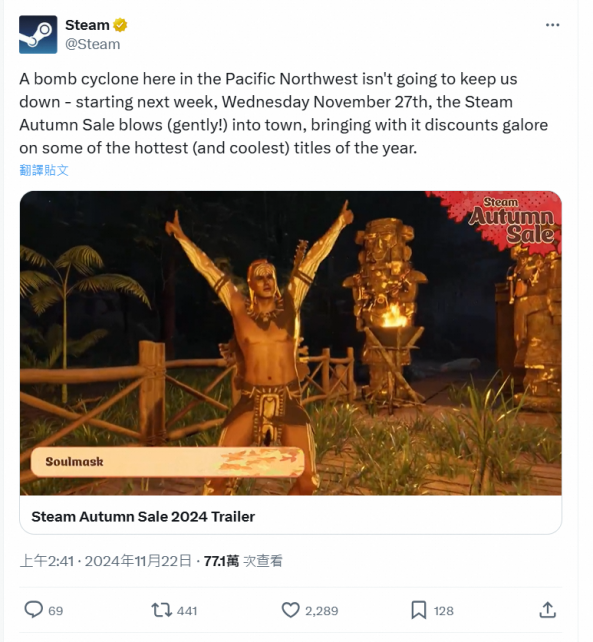Open the 上午2:41 · 2024年11月22日 timestamp
This screenshot has width=593, height=642.
[106, 561]
